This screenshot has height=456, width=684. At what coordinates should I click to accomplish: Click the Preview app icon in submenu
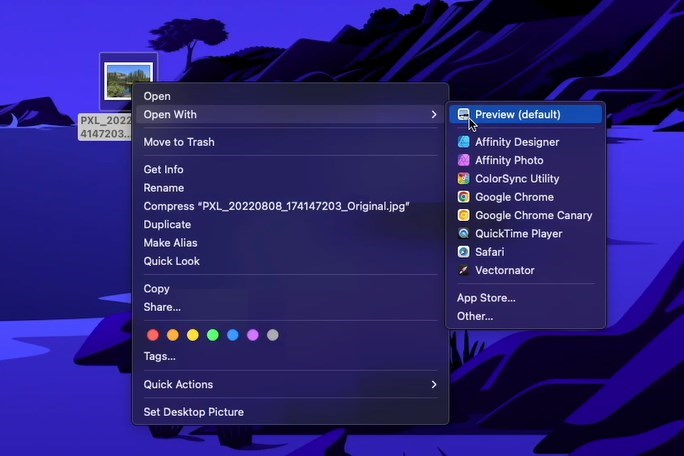pyautogui.click(x=463, y=114)
